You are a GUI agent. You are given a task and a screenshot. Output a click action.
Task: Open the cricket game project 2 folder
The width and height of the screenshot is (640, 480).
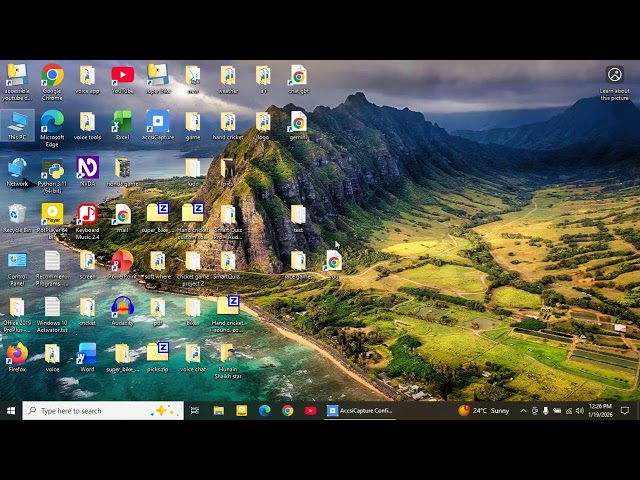point(193,268)
